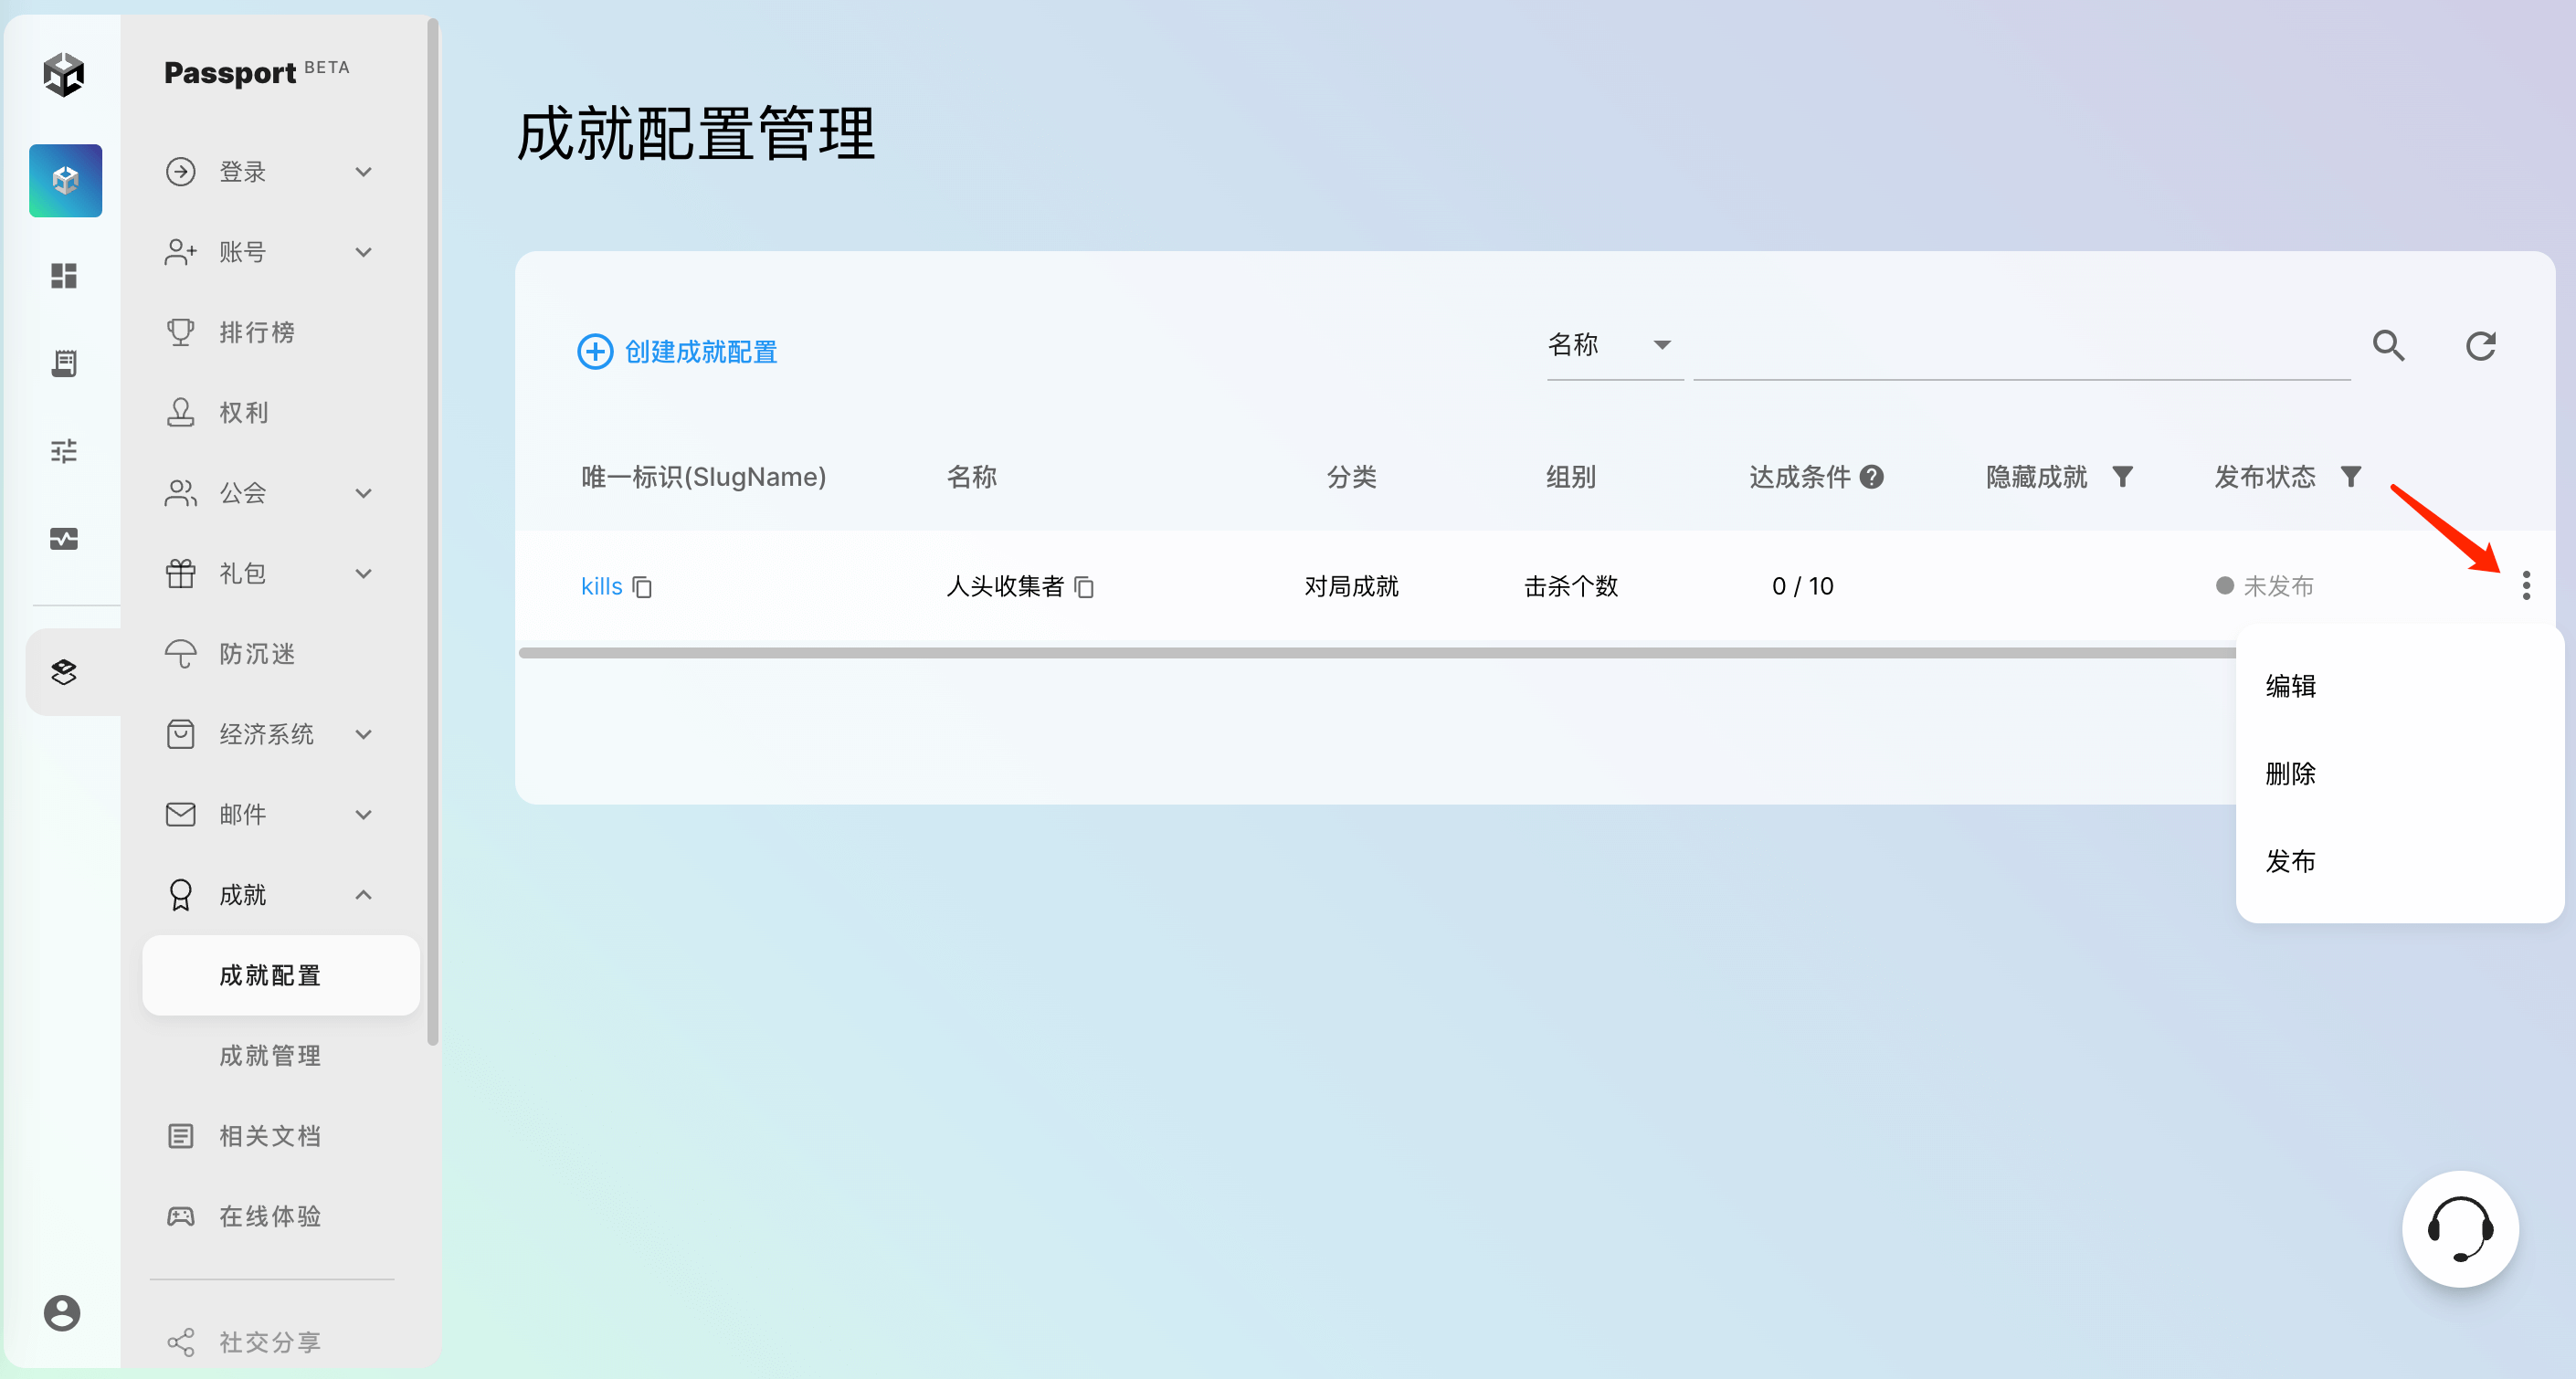The height and width of the screenshot is (1379, 2576).
Task: Copy the kills slug name
Action: [643, 587]
